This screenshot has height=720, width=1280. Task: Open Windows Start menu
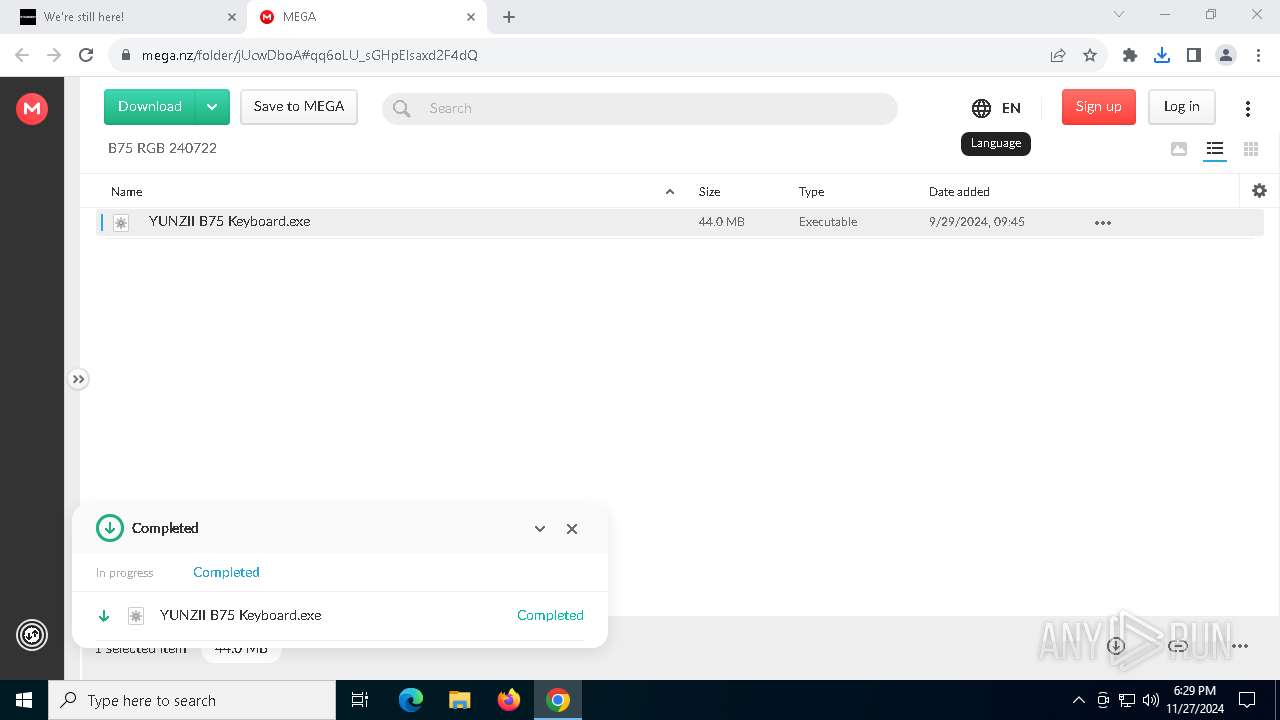(24, 700)
